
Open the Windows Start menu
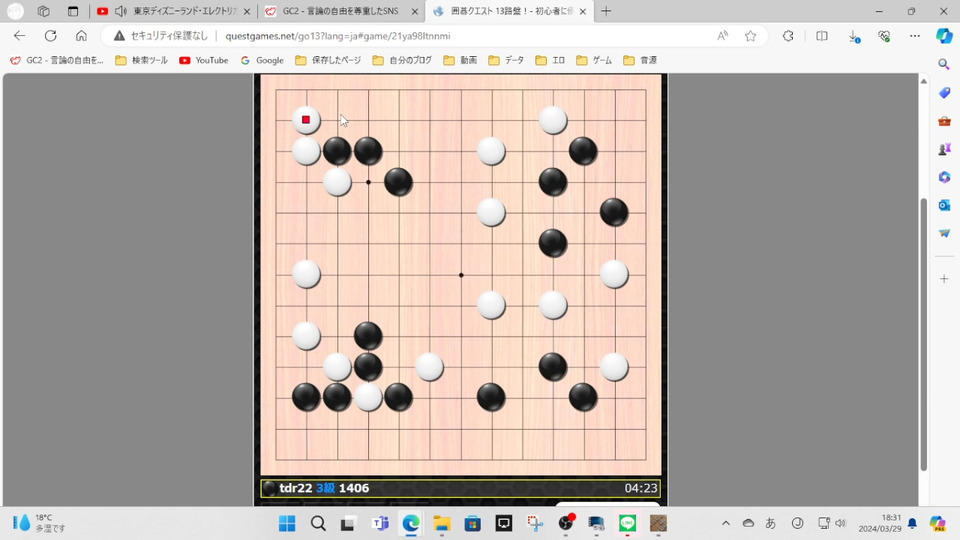pos(287,523)
